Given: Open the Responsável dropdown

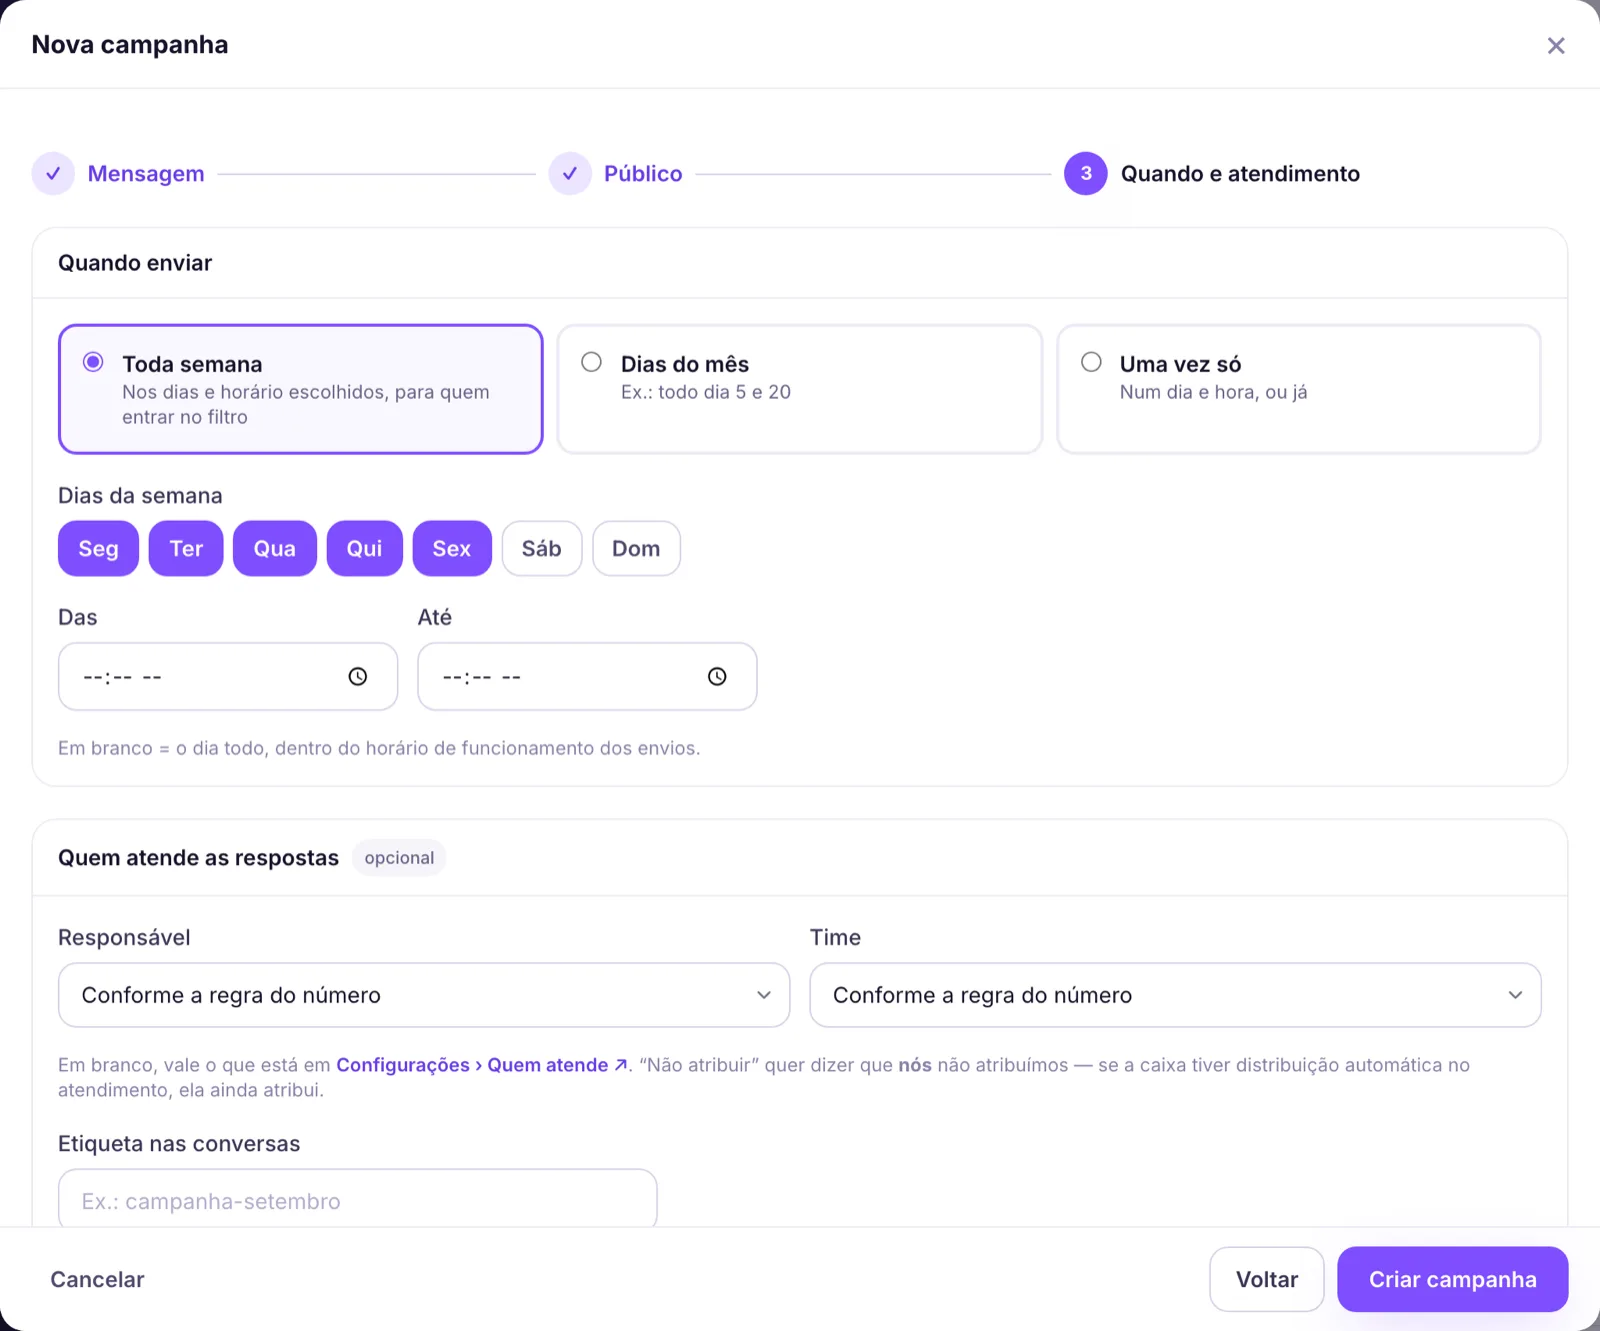Looking at the screenshot, I should [x=424, y=995].
